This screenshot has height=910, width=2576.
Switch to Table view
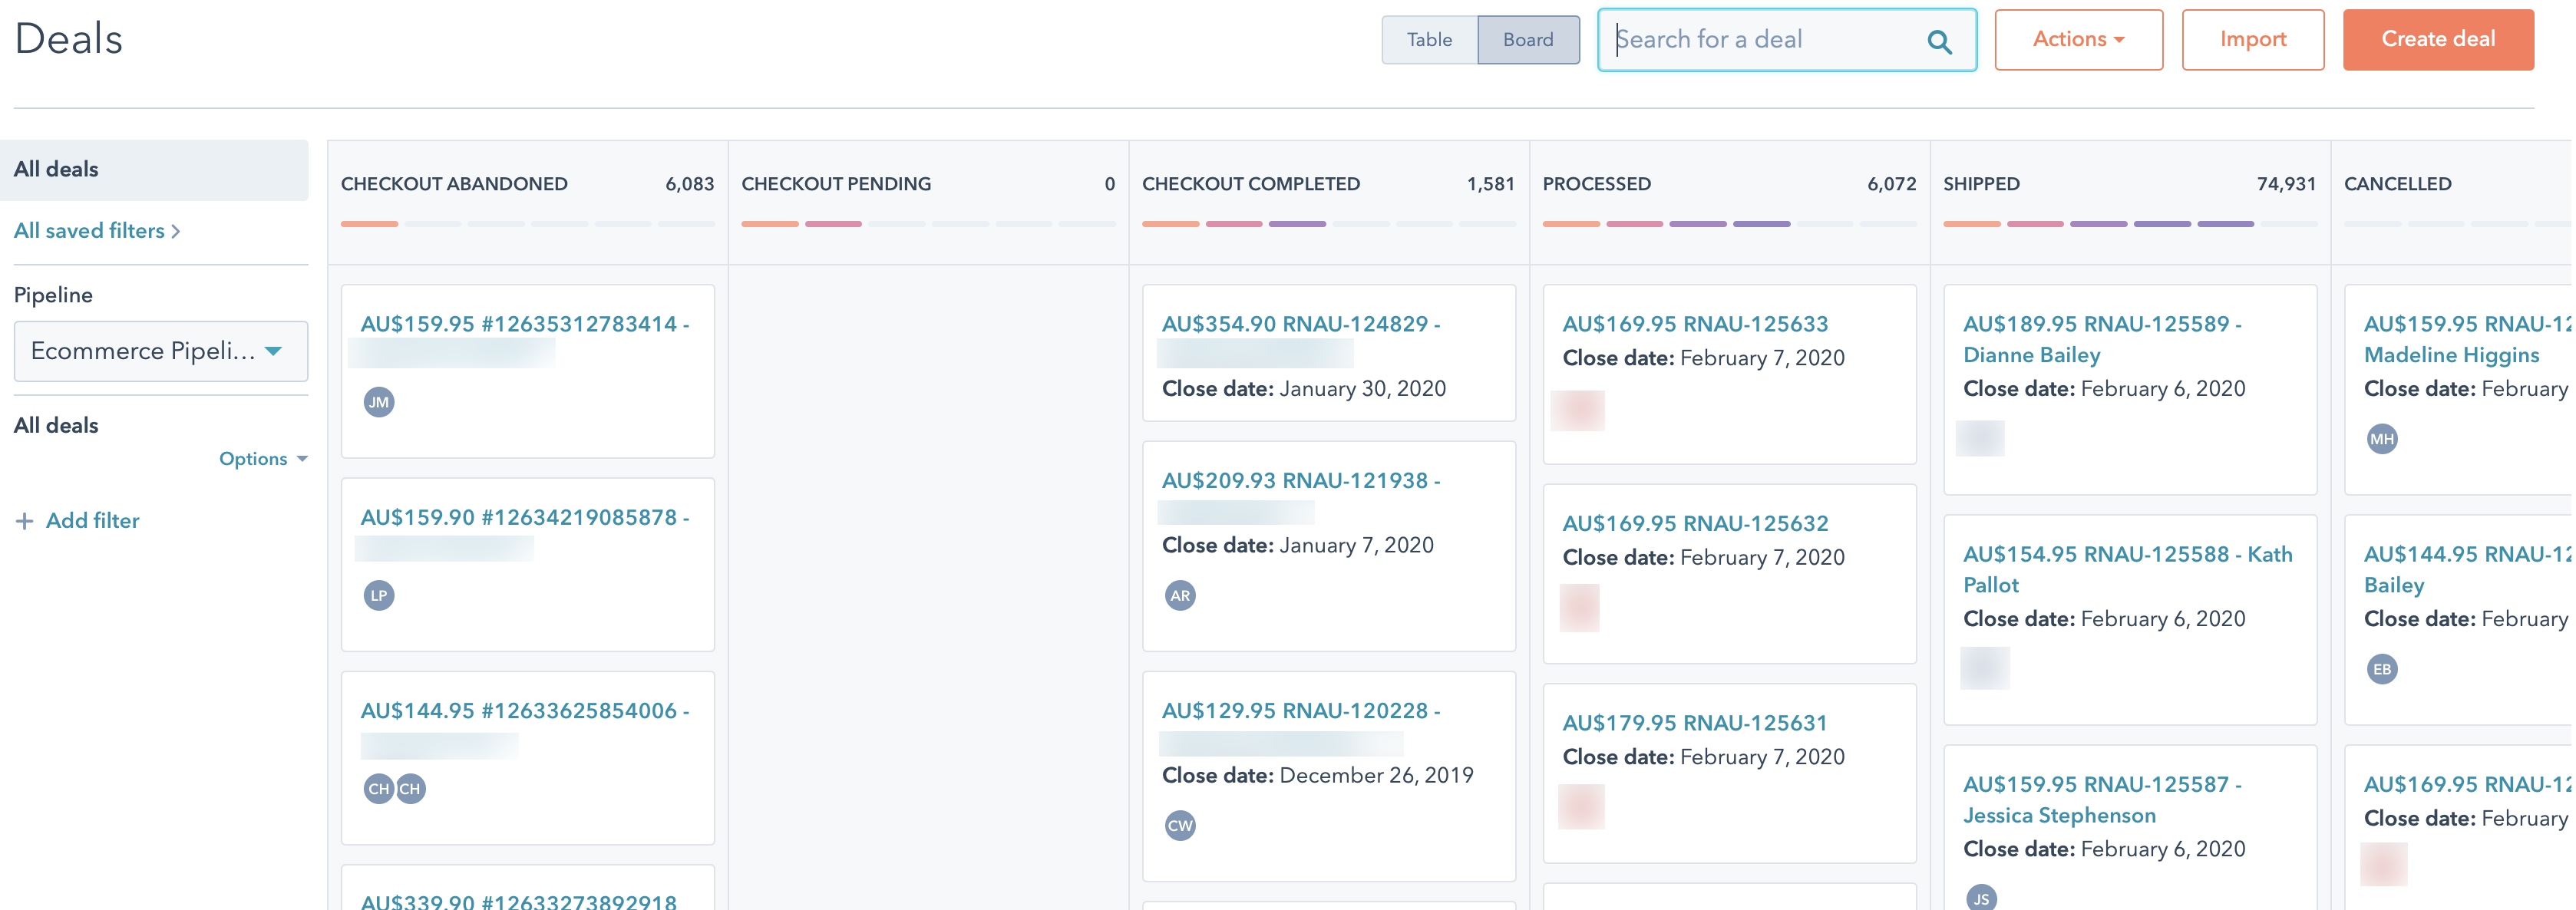1429,40
